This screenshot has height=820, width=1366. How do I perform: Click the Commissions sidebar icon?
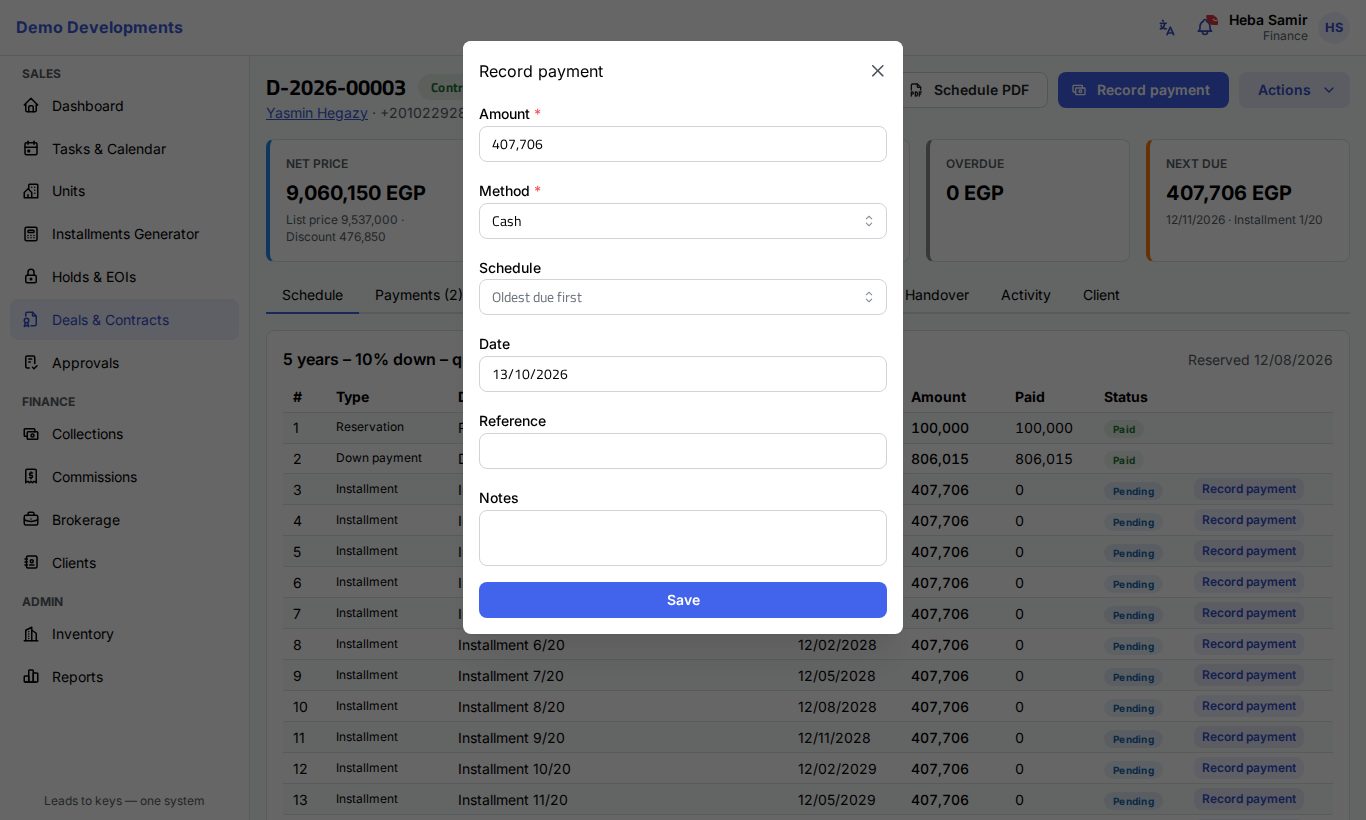pyautogui.click(x=31, y=477)
